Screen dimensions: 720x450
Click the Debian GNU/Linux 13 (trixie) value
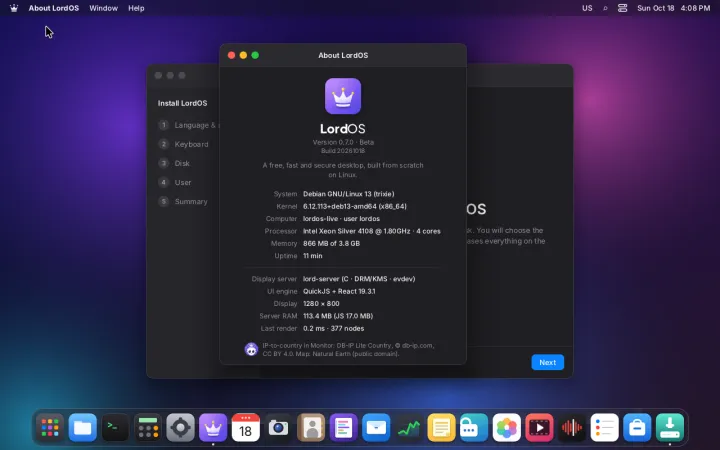click(349, 194)
